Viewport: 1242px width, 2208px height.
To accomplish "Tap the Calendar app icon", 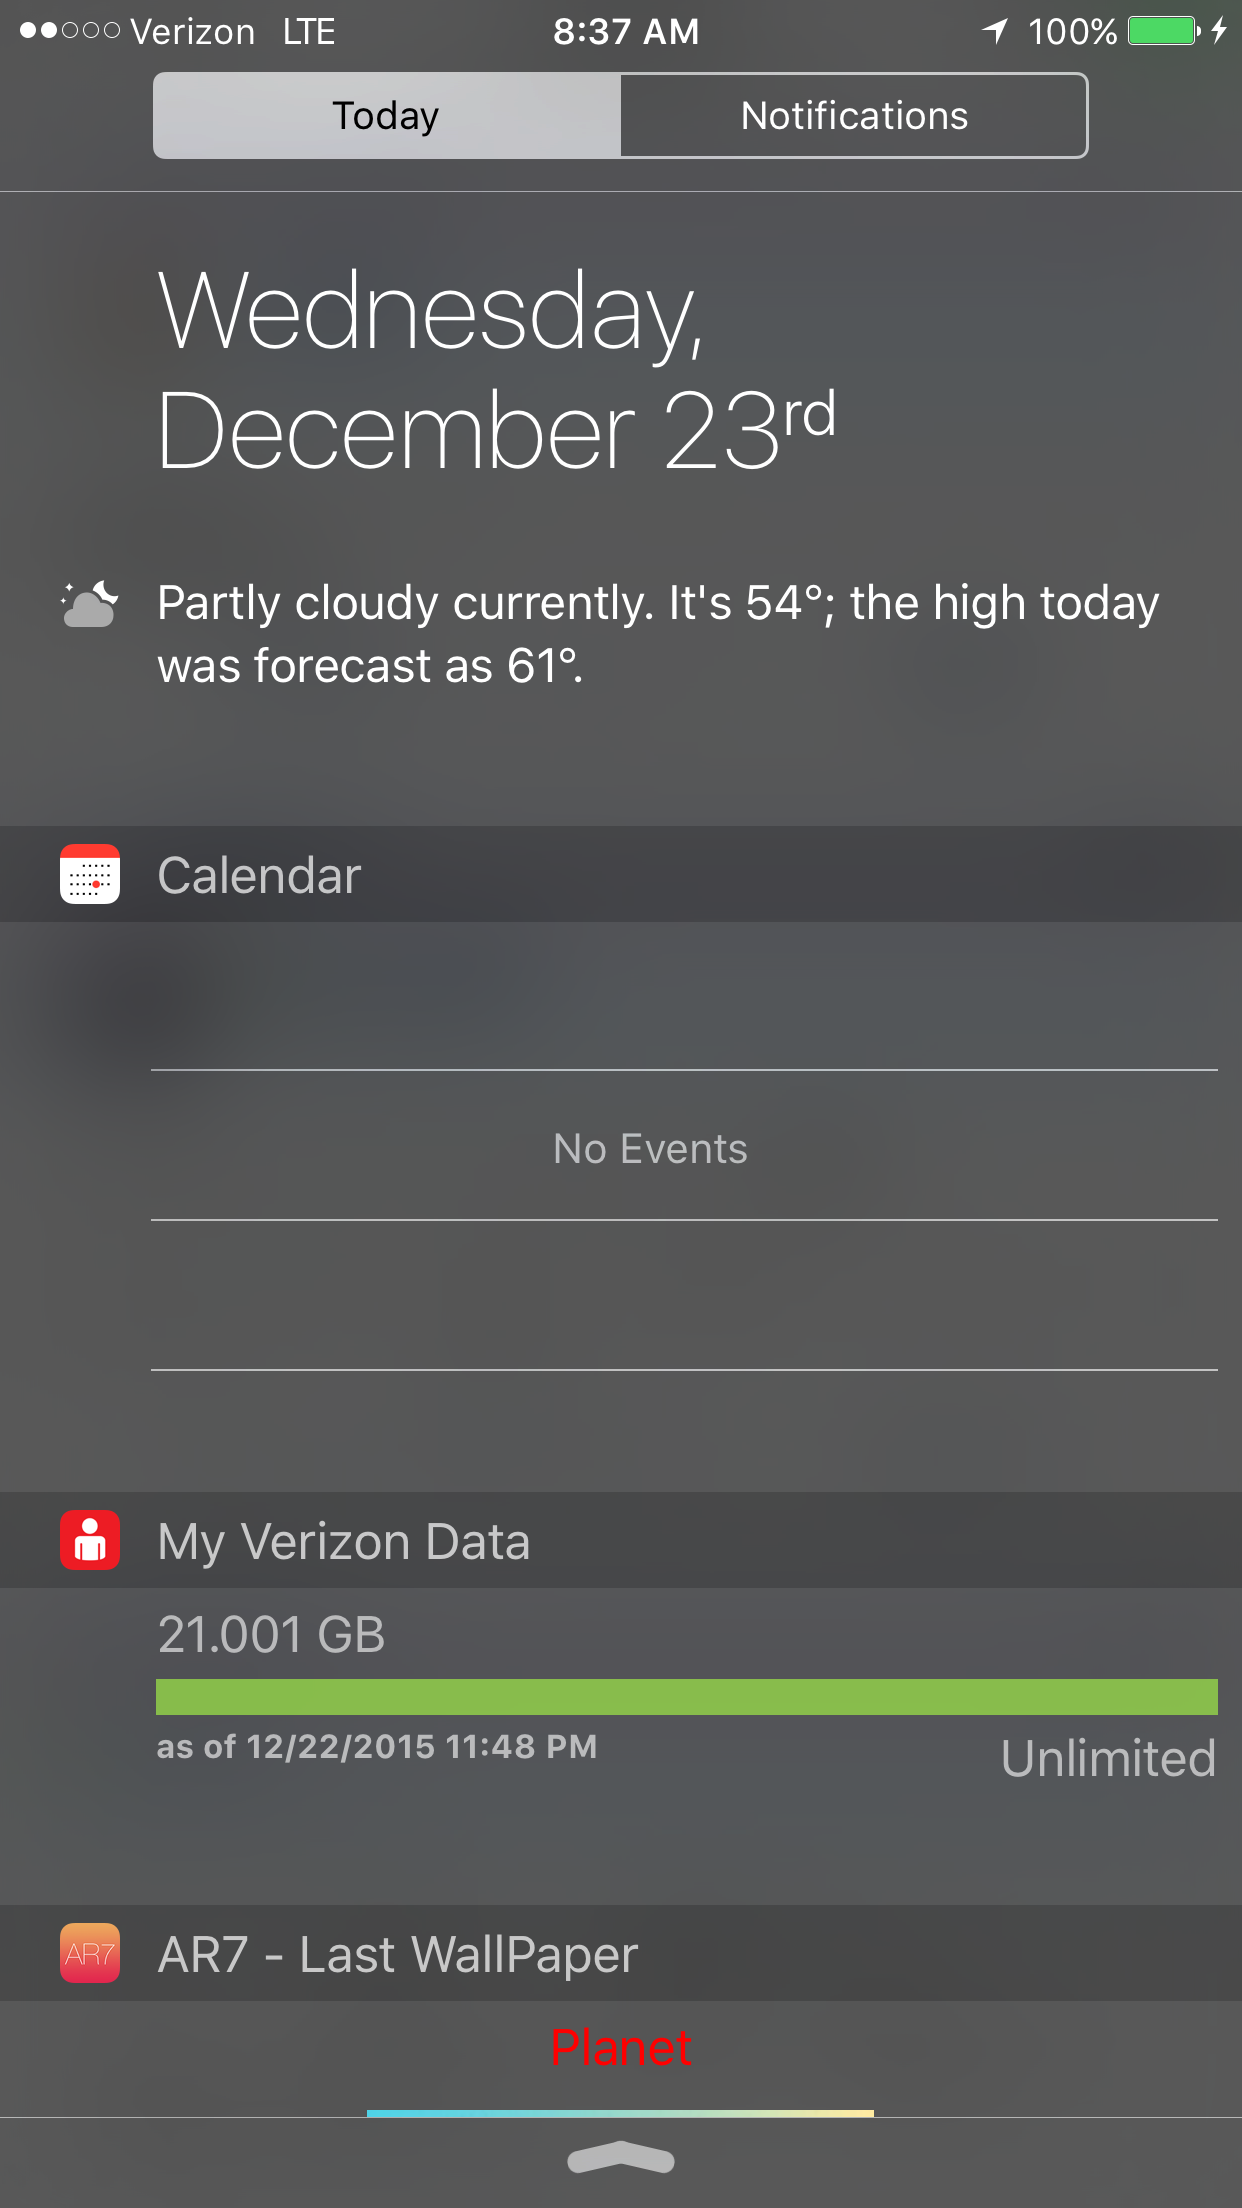I will (x=90, y=874).
